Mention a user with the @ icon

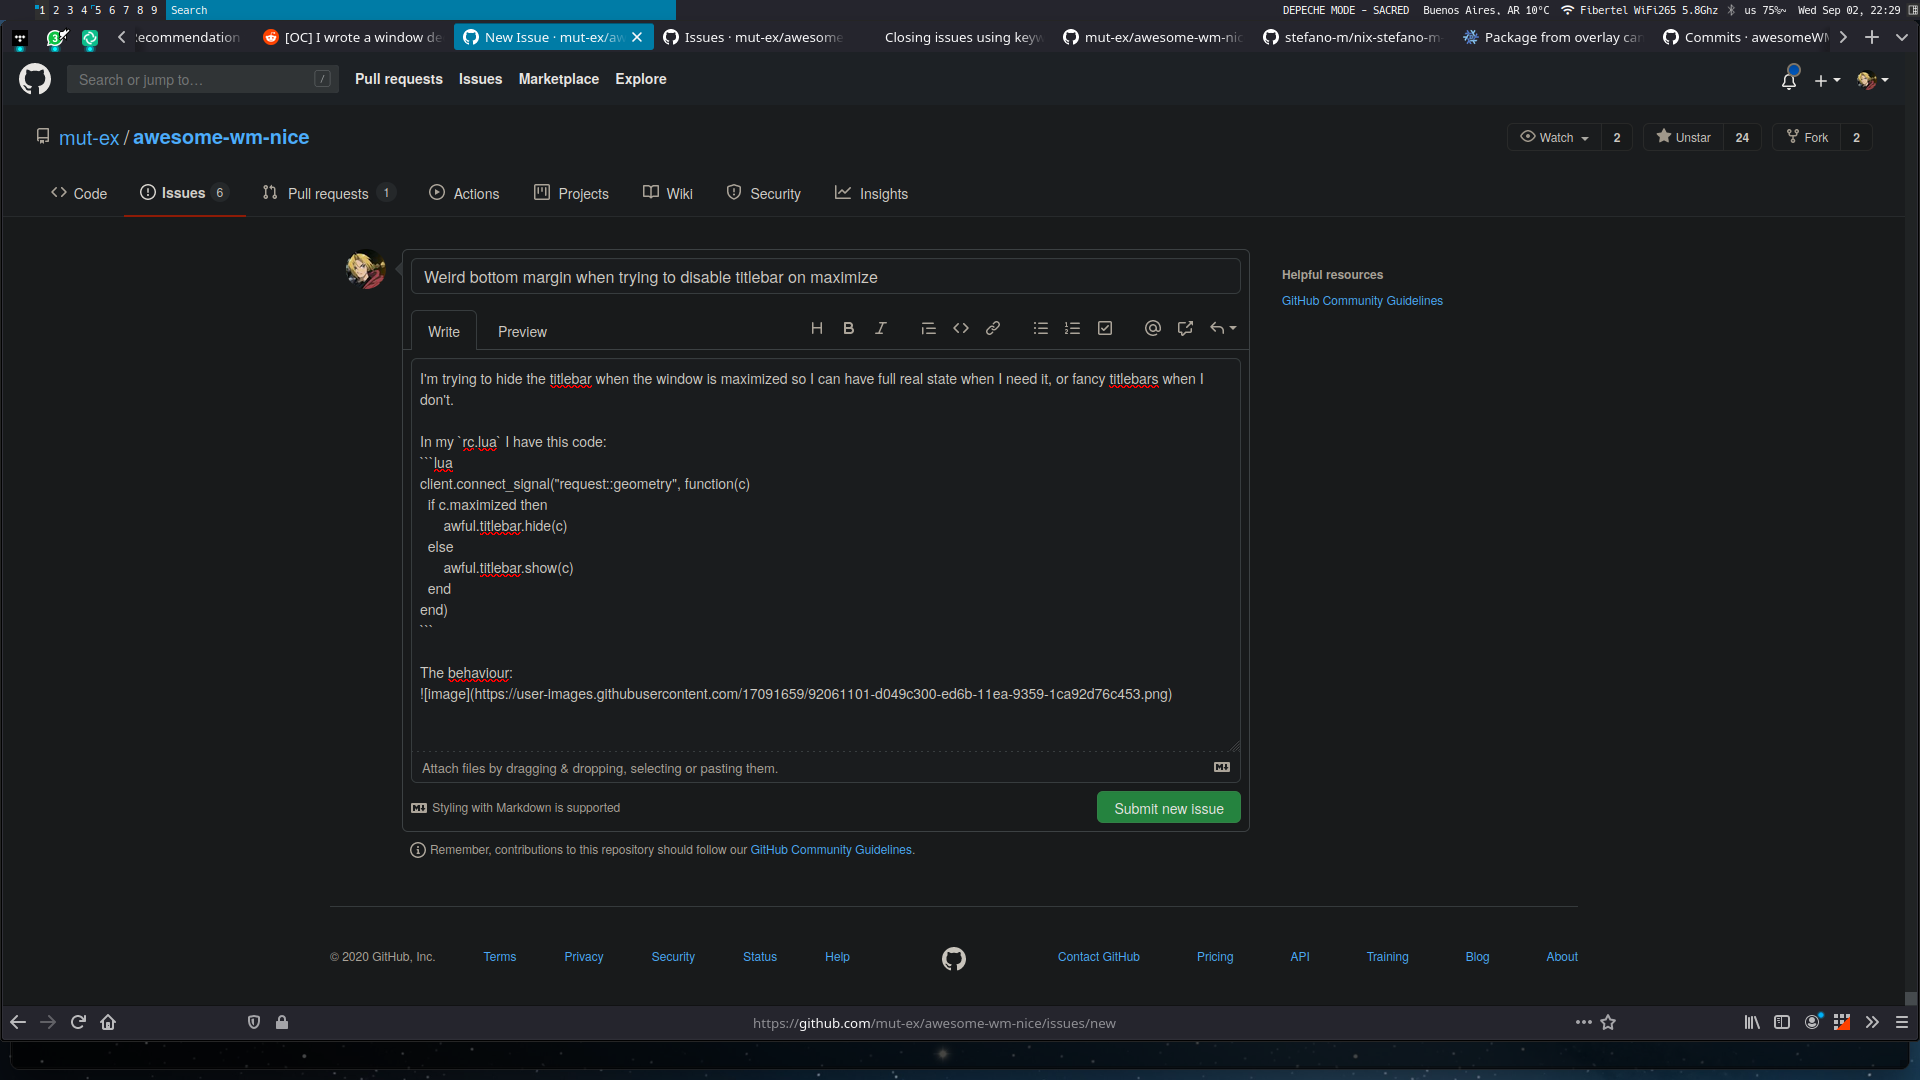coord(1153,328)
